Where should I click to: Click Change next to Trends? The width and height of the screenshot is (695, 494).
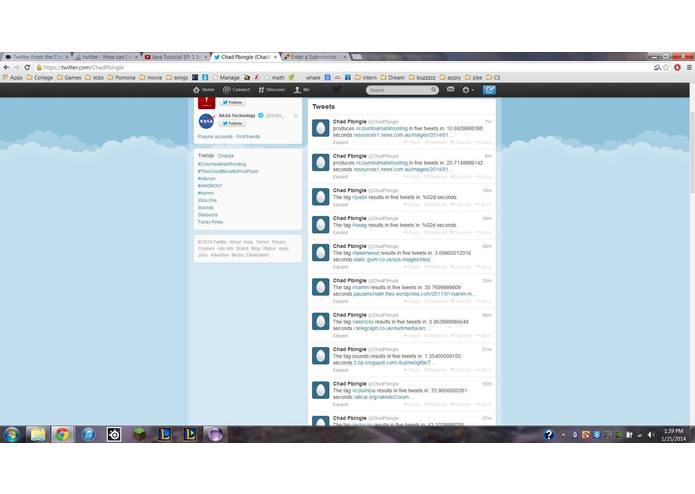[226, 156]
